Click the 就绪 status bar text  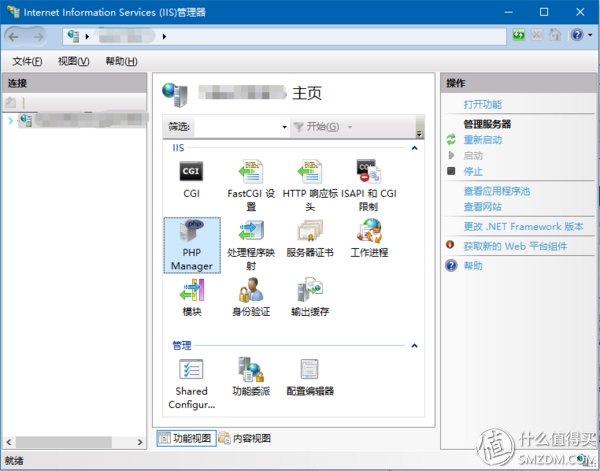14,461
